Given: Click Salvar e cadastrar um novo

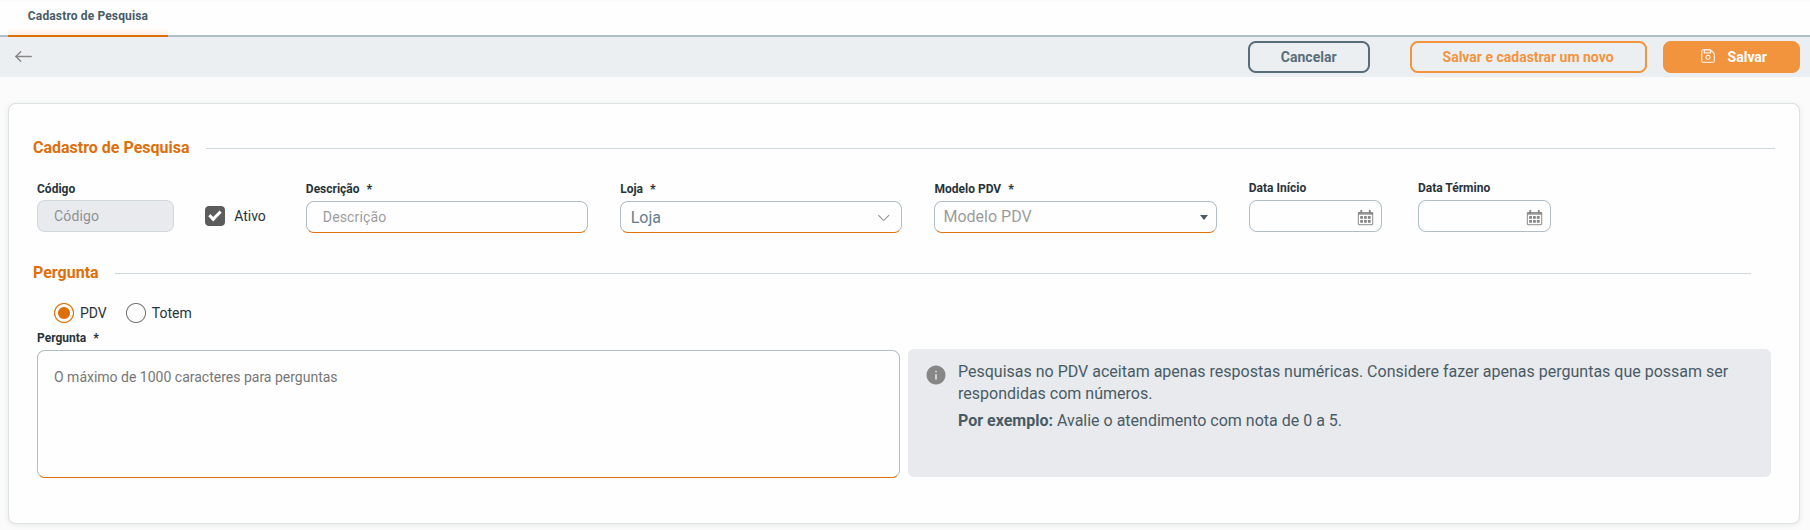Looking at the screenshot, I should pos(1527,57).
